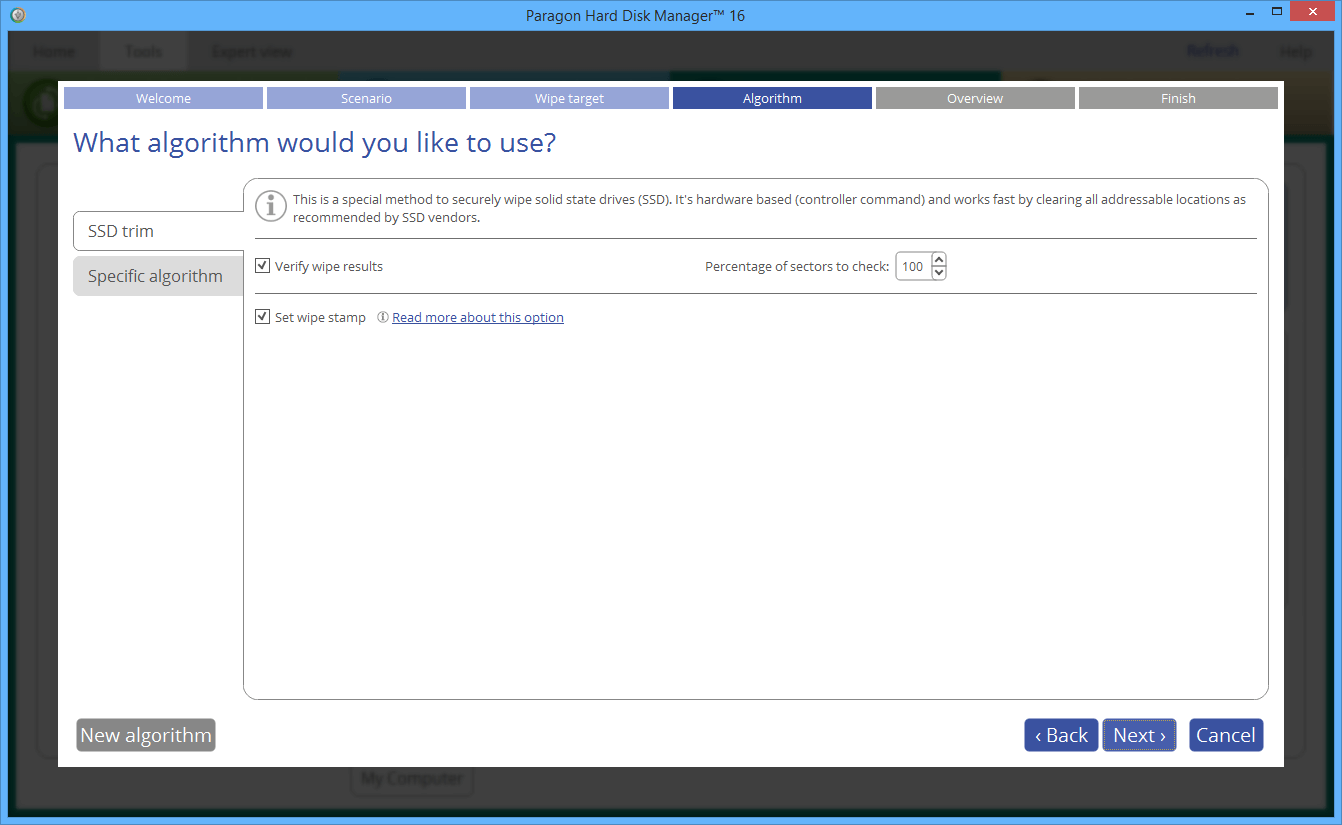Screen dimensions: 1342x825
Task: Open Read more about this option link
Action: (x=477, y=317)
